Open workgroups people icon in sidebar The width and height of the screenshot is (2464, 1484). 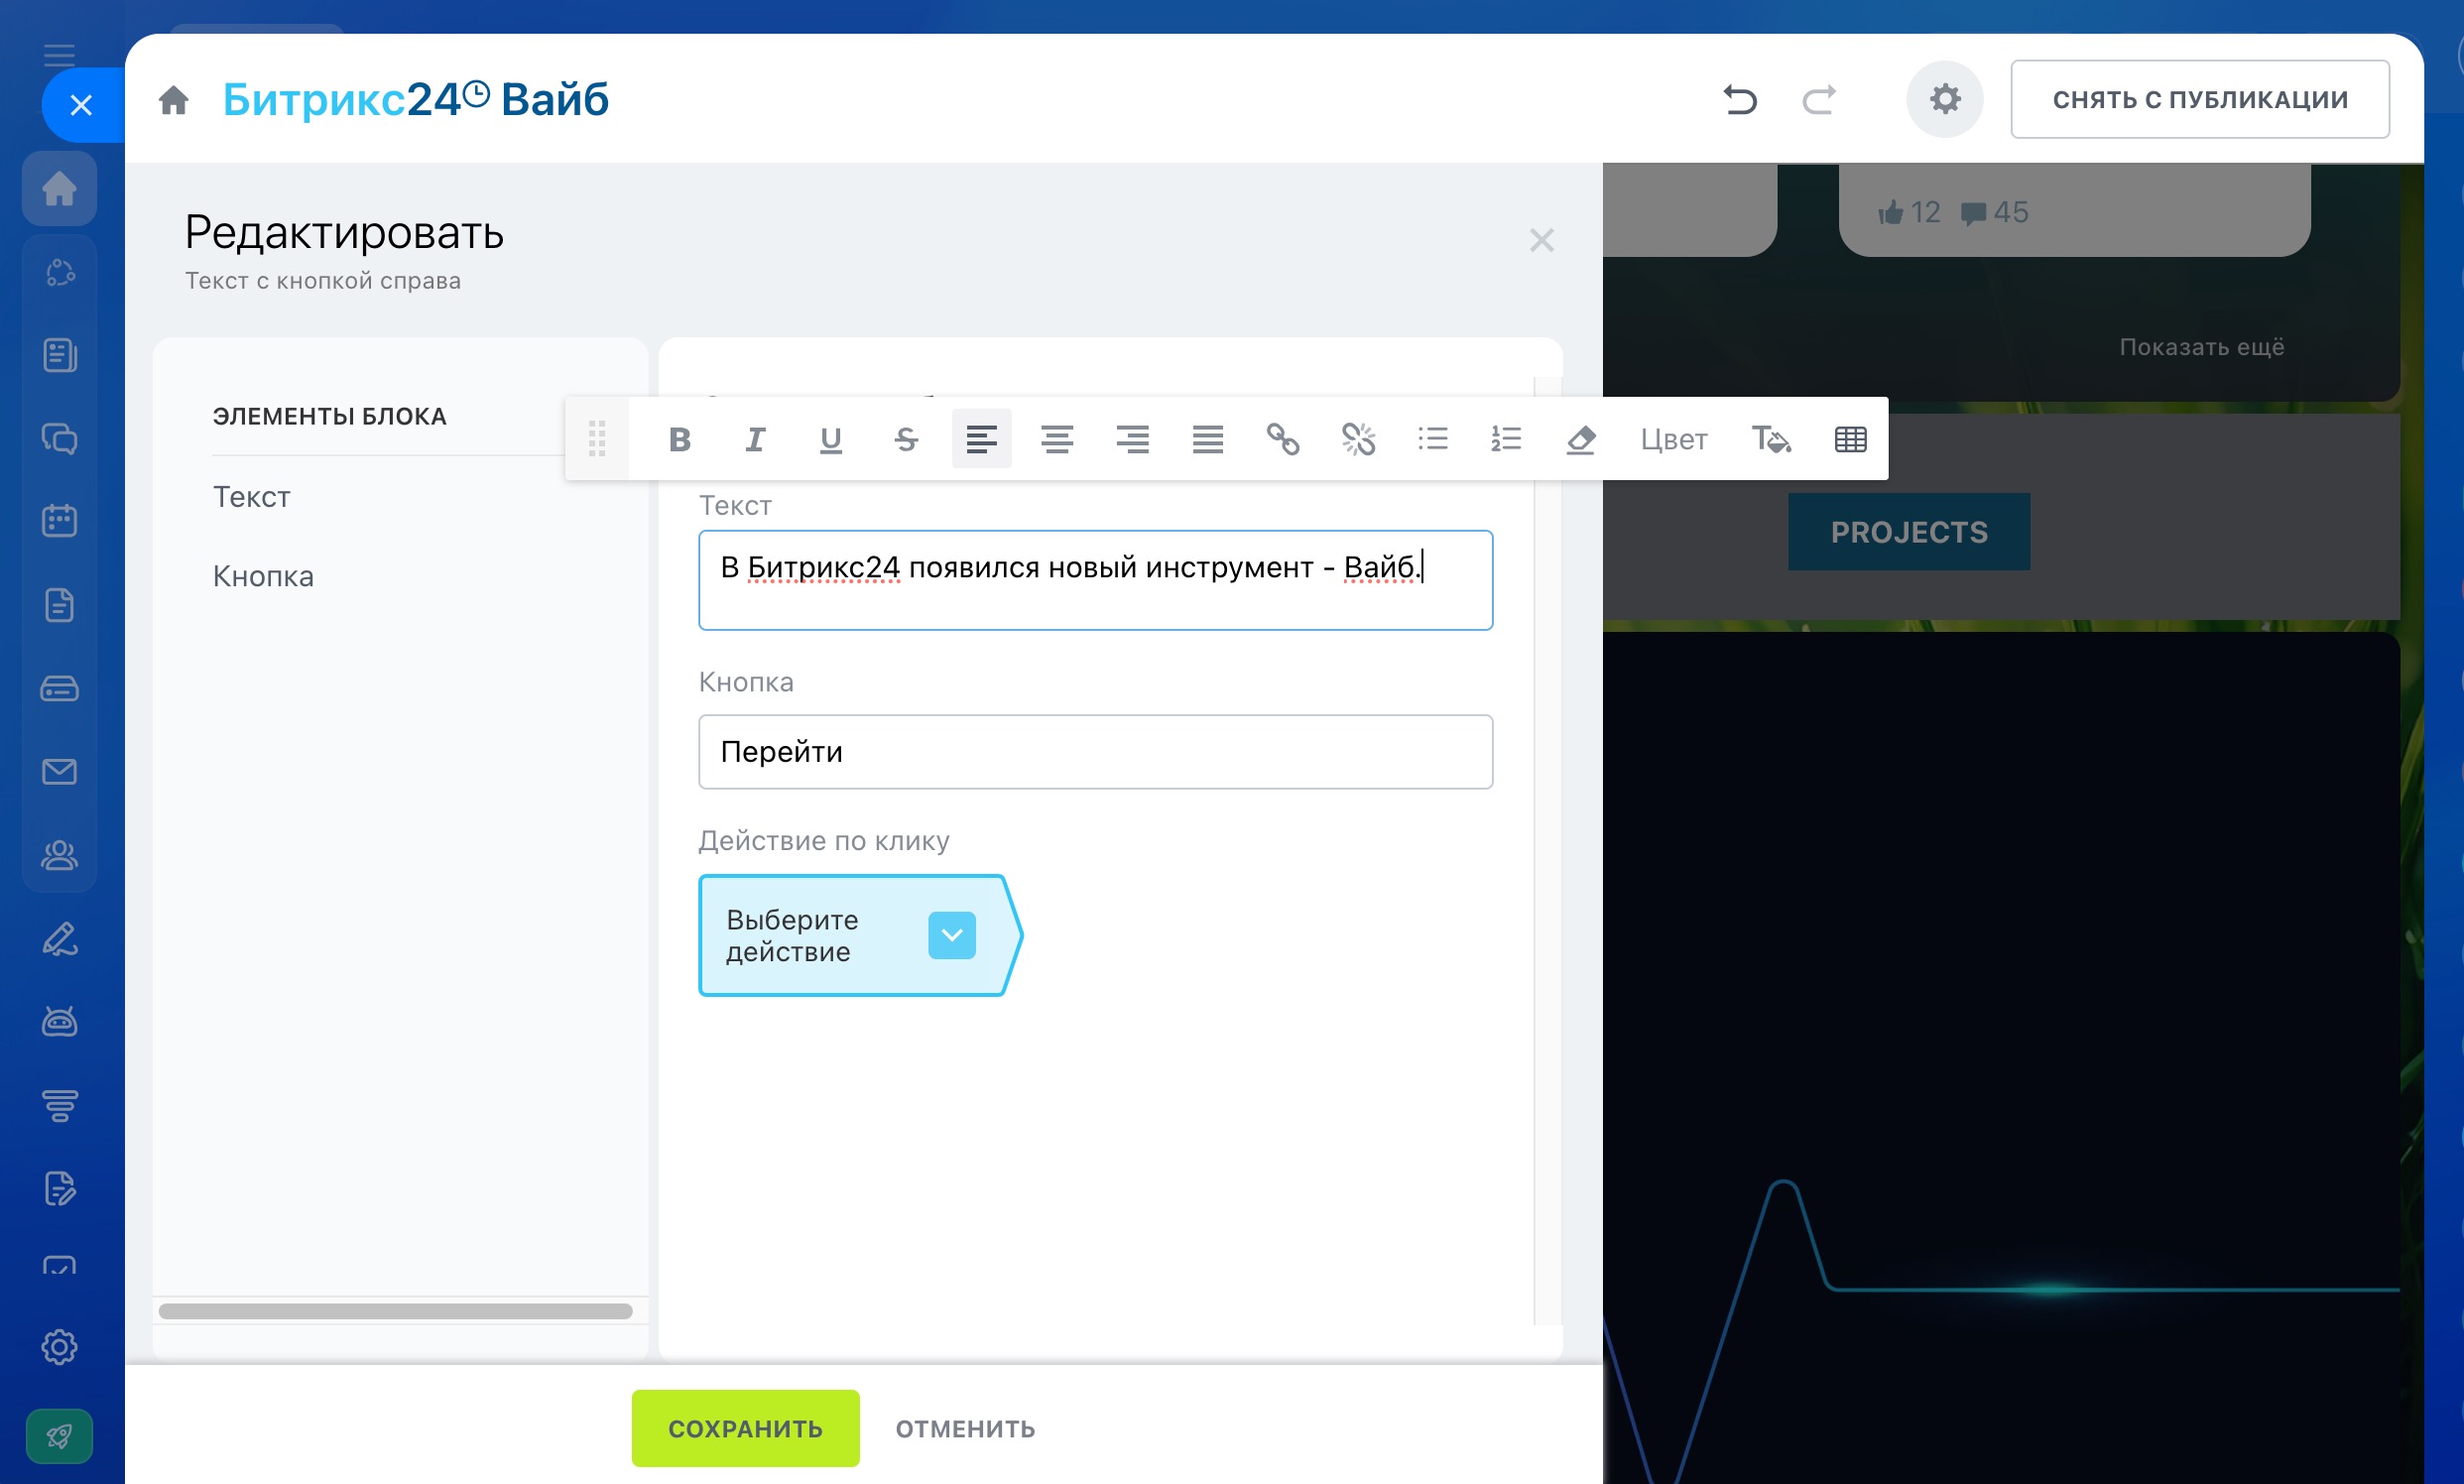click(60, 855)
